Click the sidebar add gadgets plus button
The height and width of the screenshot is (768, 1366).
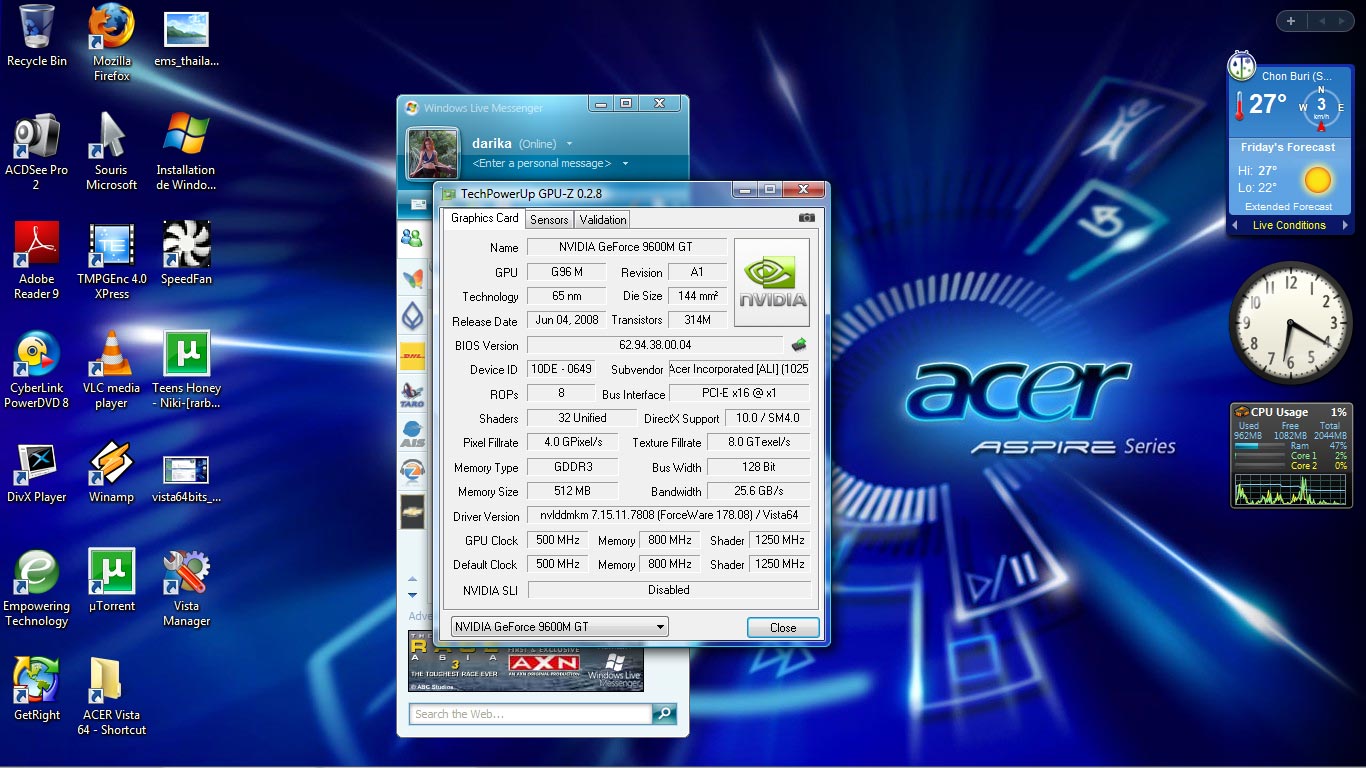pyautogui.click(x=1291, y=21)
